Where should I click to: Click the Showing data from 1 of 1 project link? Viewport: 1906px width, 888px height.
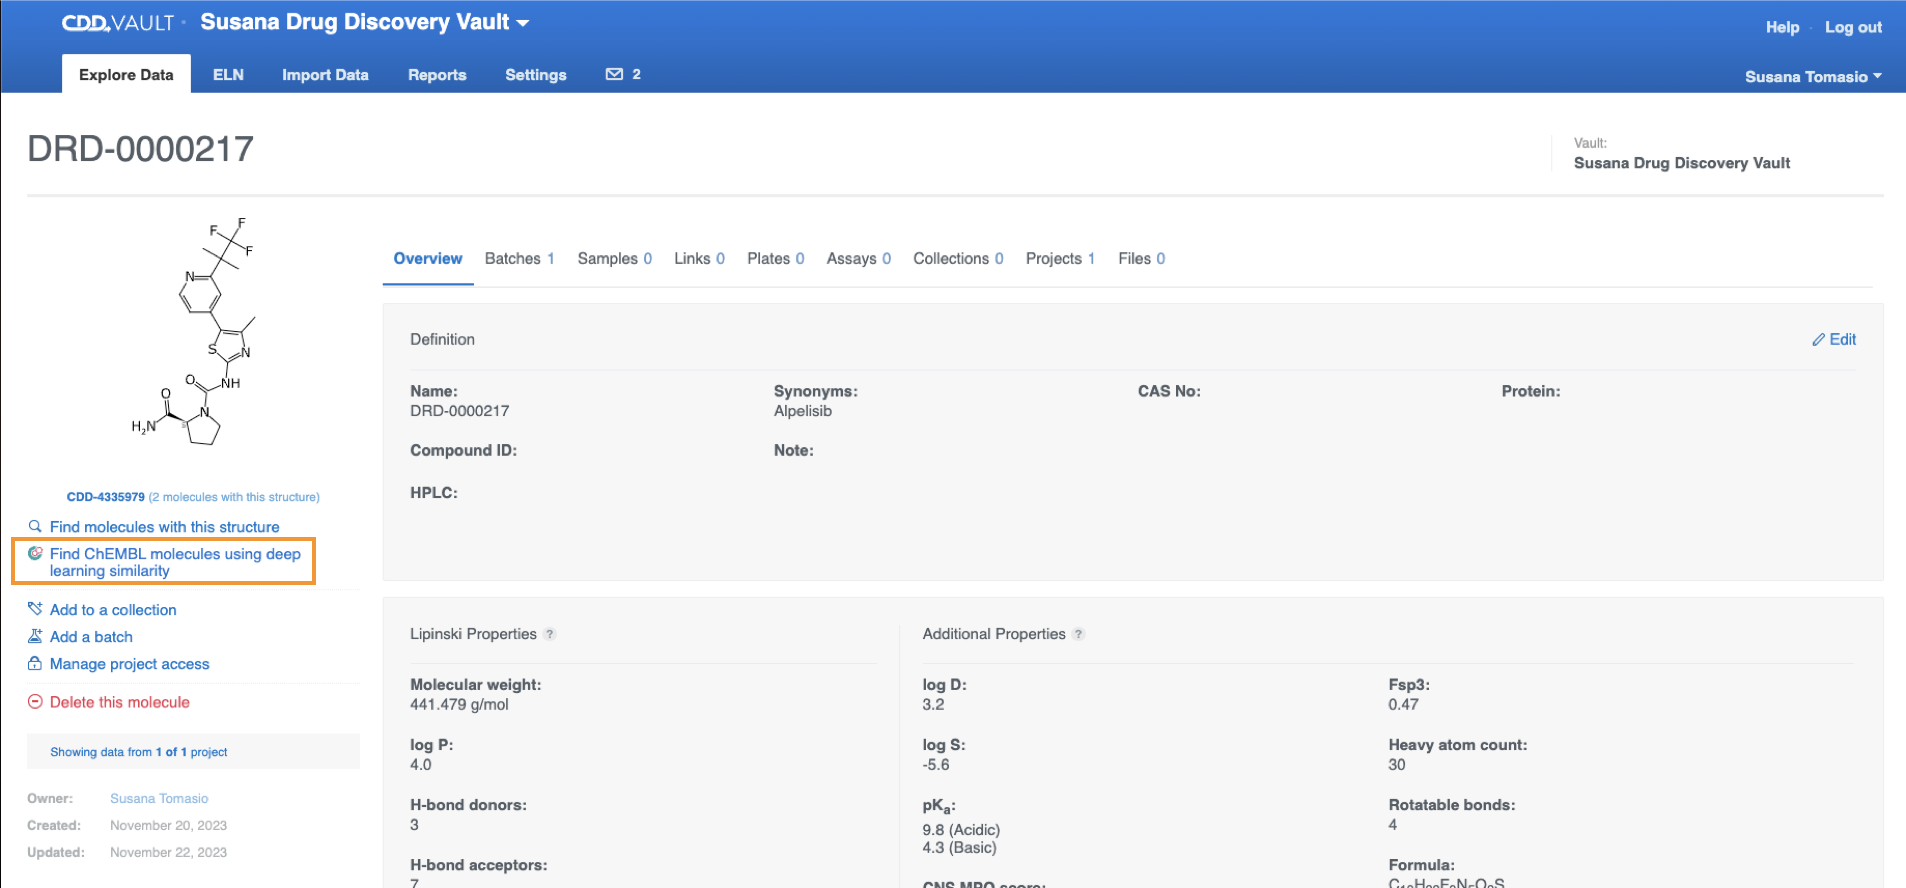pos(139,752)
